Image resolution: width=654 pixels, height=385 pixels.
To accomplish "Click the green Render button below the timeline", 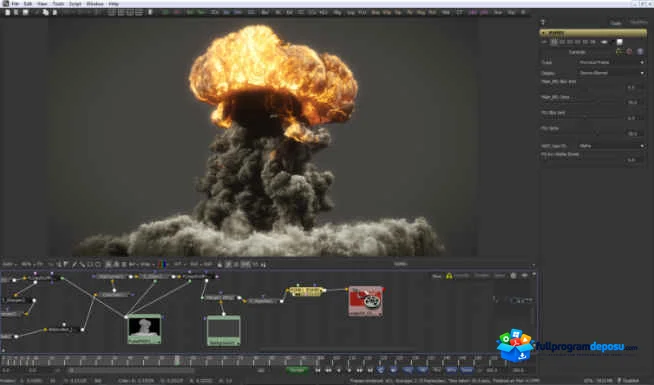I will [297, 370].
